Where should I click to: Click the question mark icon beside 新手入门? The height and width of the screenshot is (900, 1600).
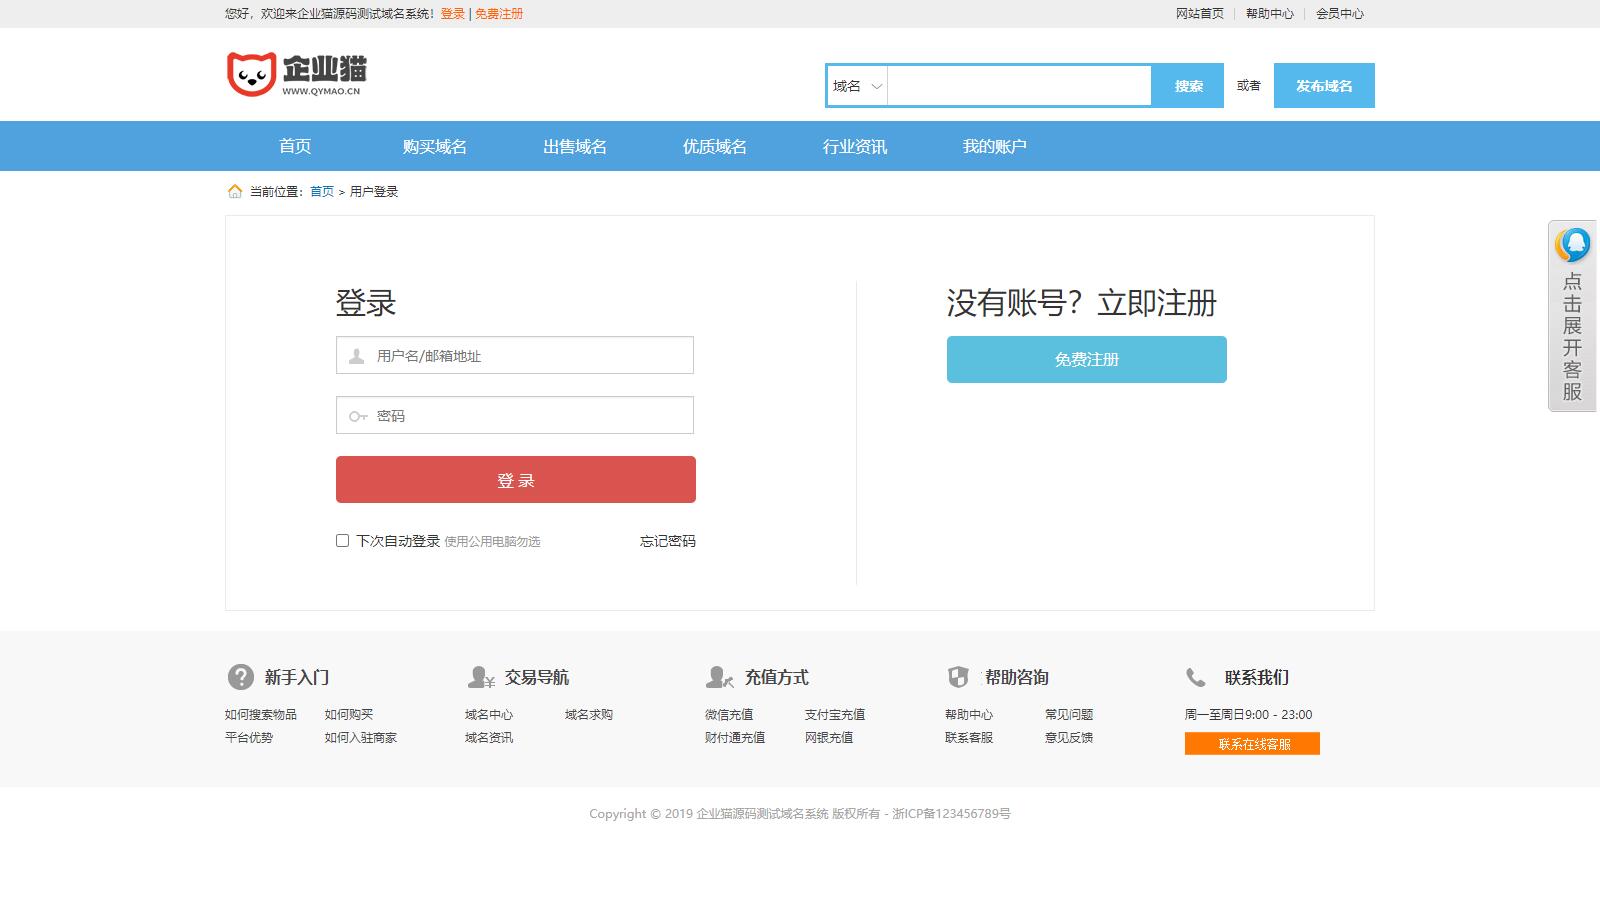click(x=240, y=677)
